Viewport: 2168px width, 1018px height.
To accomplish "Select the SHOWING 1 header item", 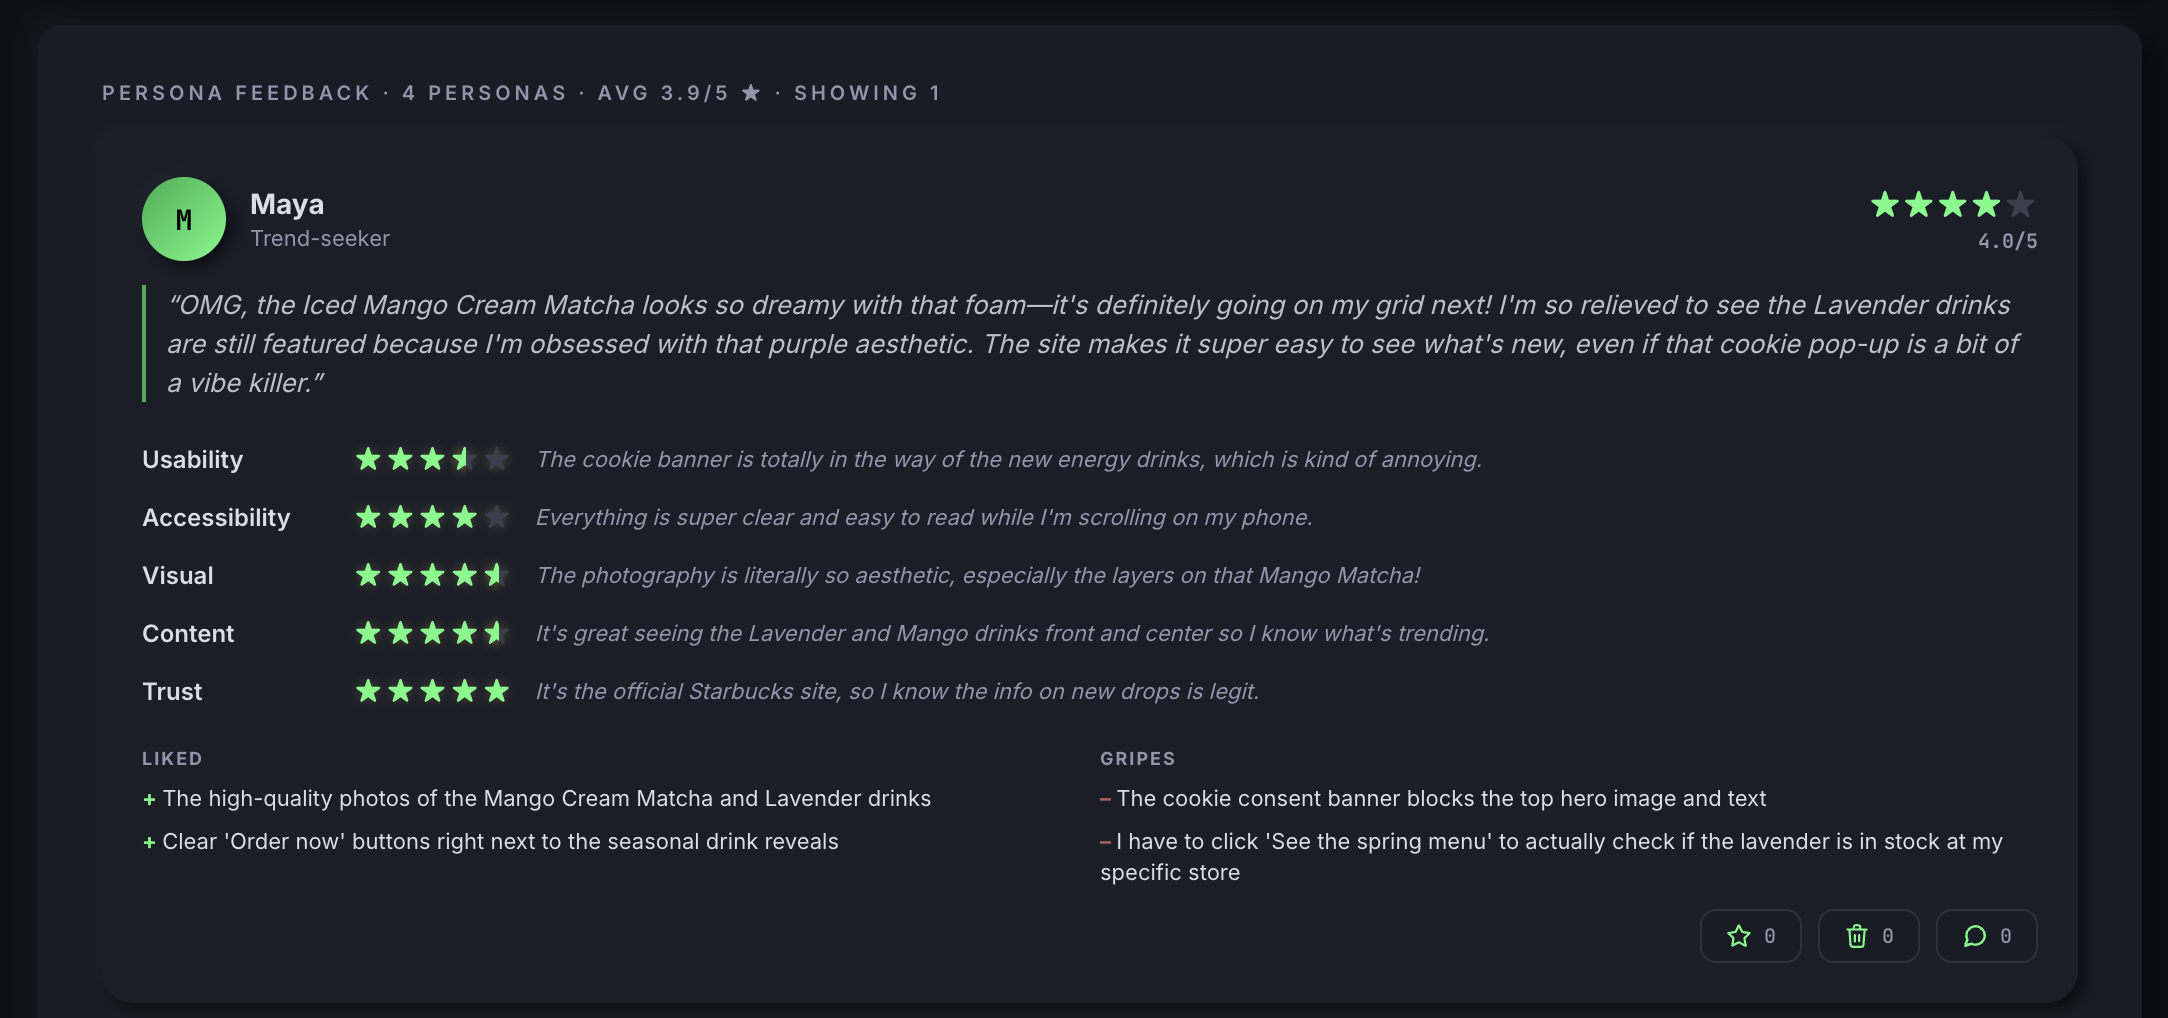I will click(866, 92).
